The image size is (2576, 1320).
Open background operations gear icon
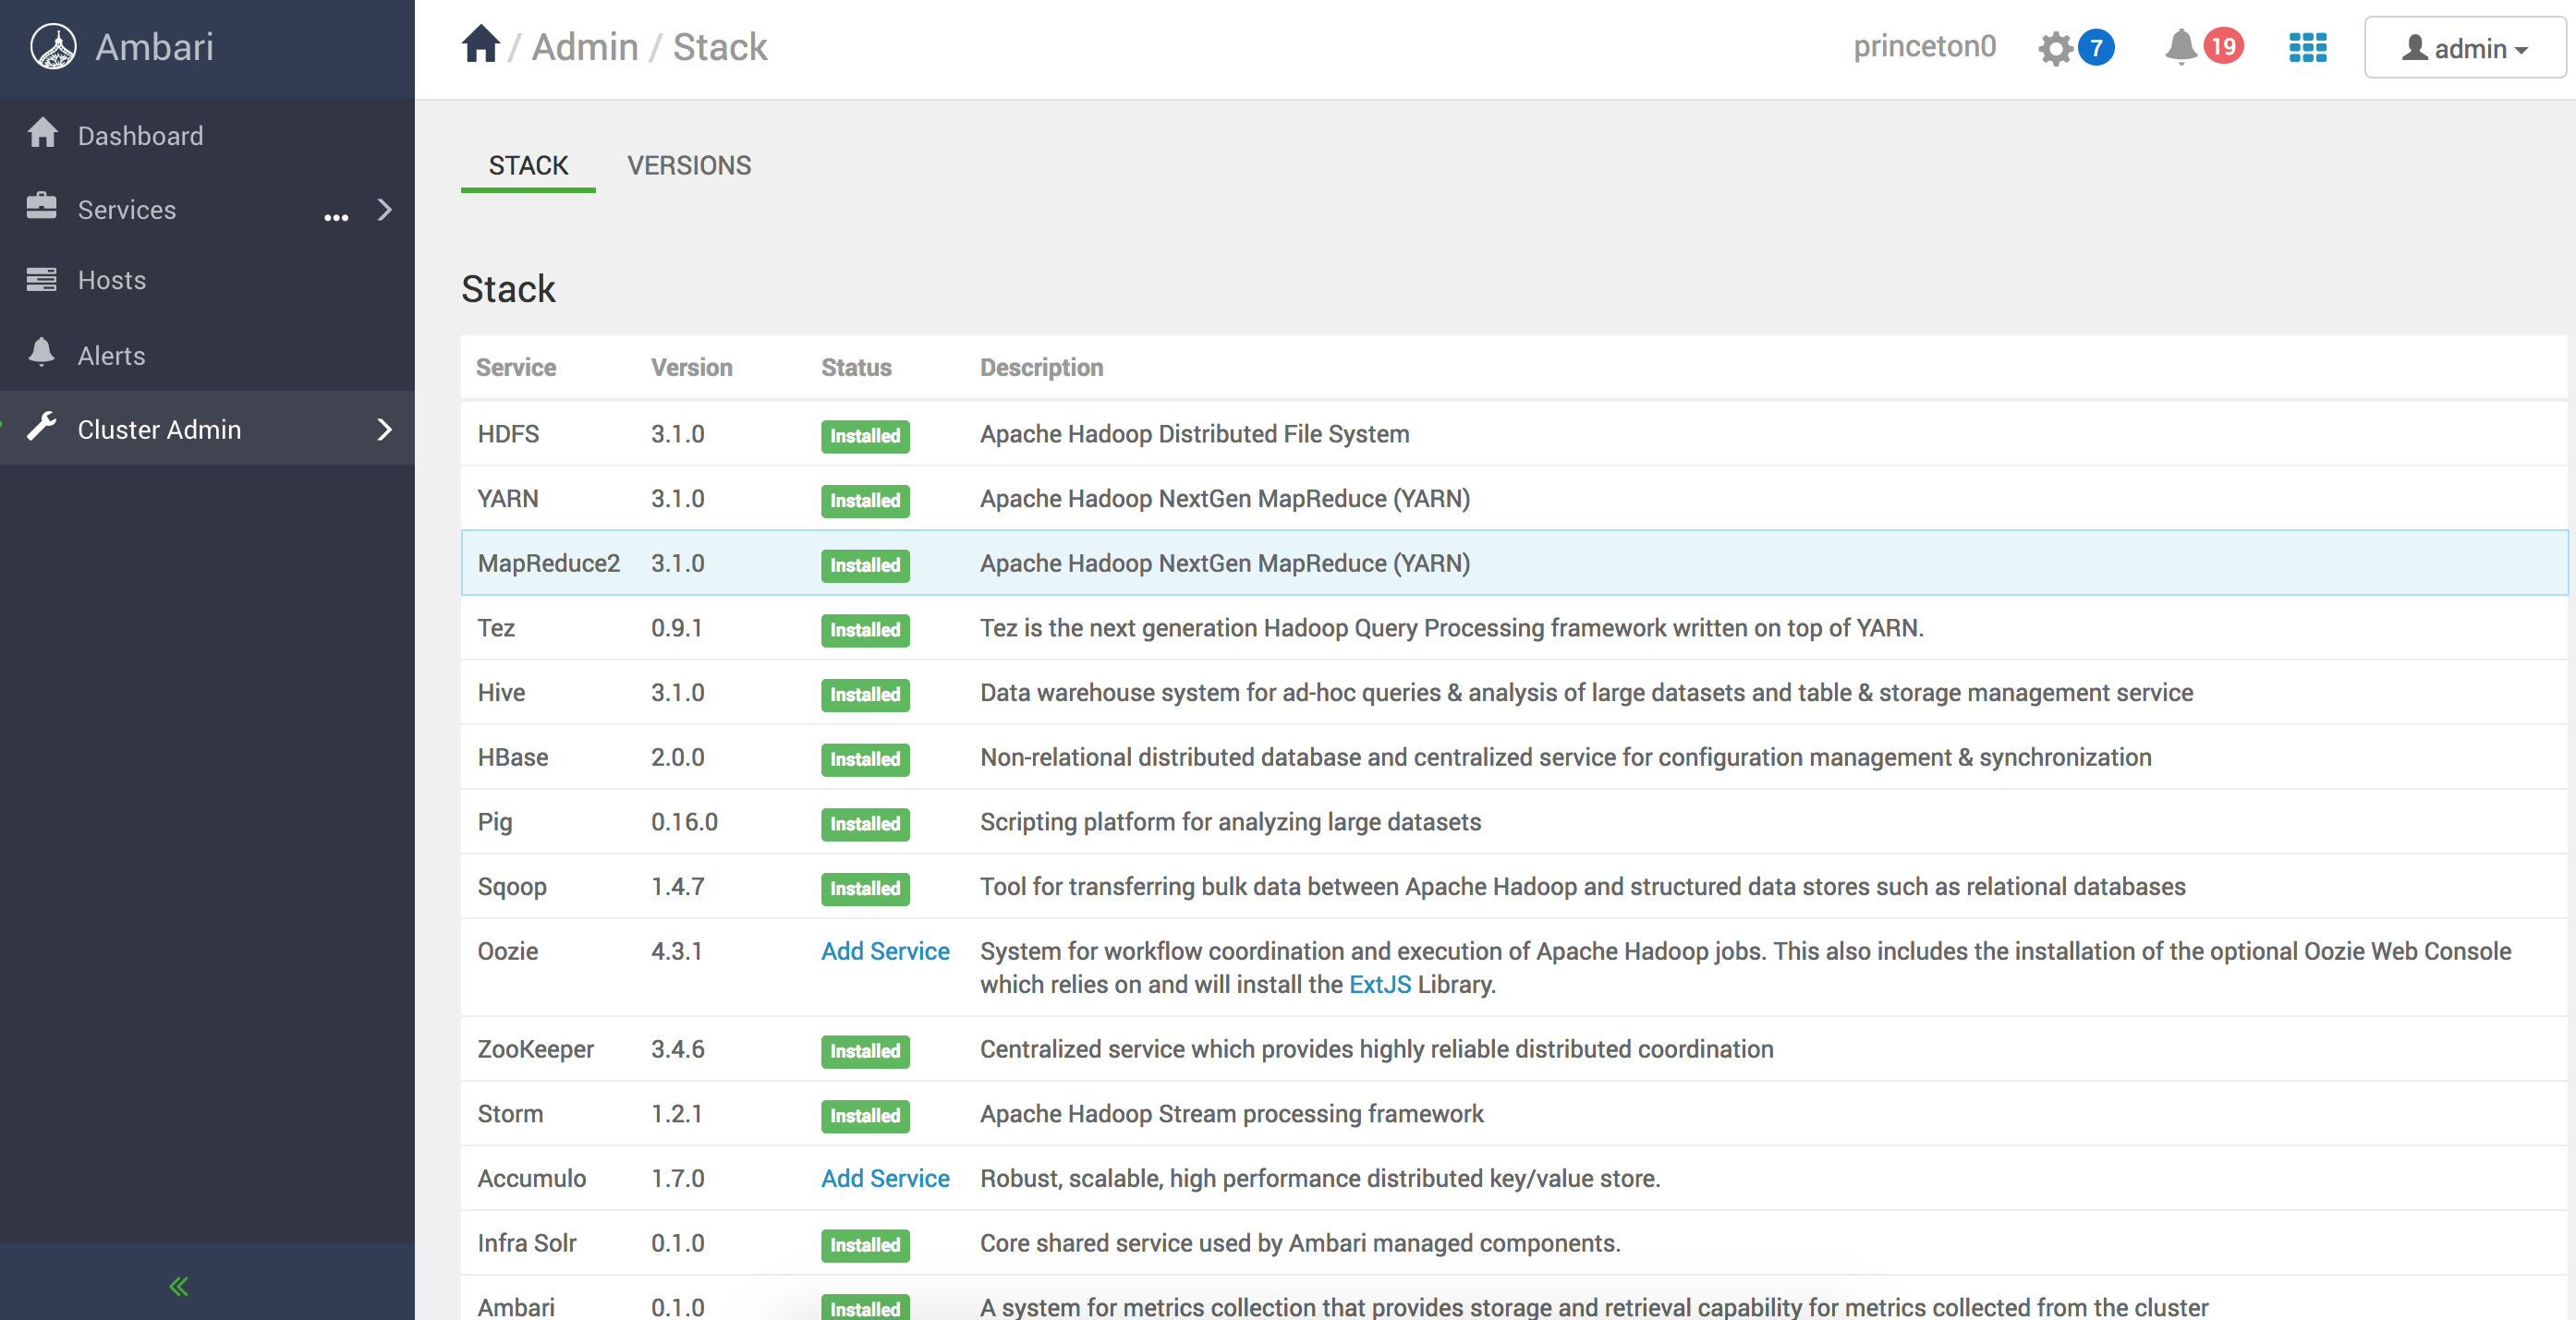pos(2055,48)
